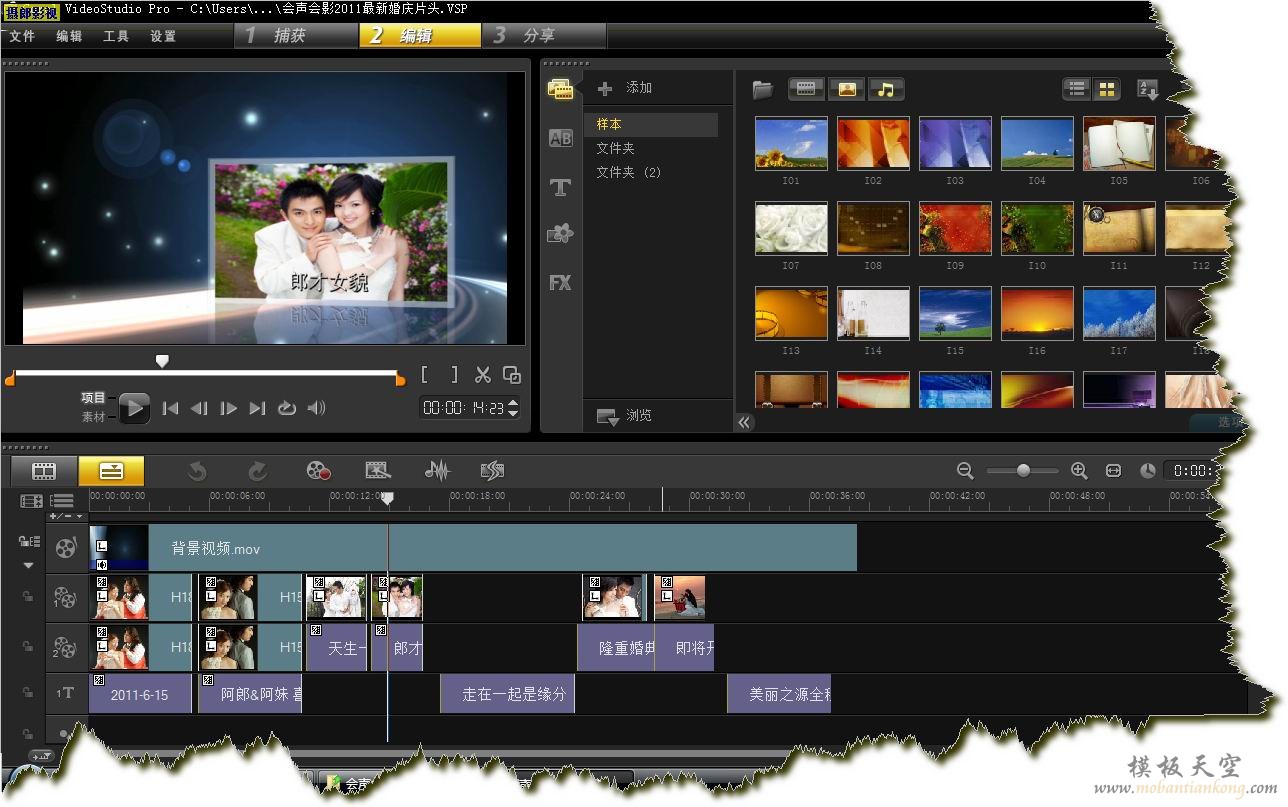1288x807 pixels.
Task: Select the 背景视频.mov clip on video track
Action: pyautogui.click(x=472, y=548)
